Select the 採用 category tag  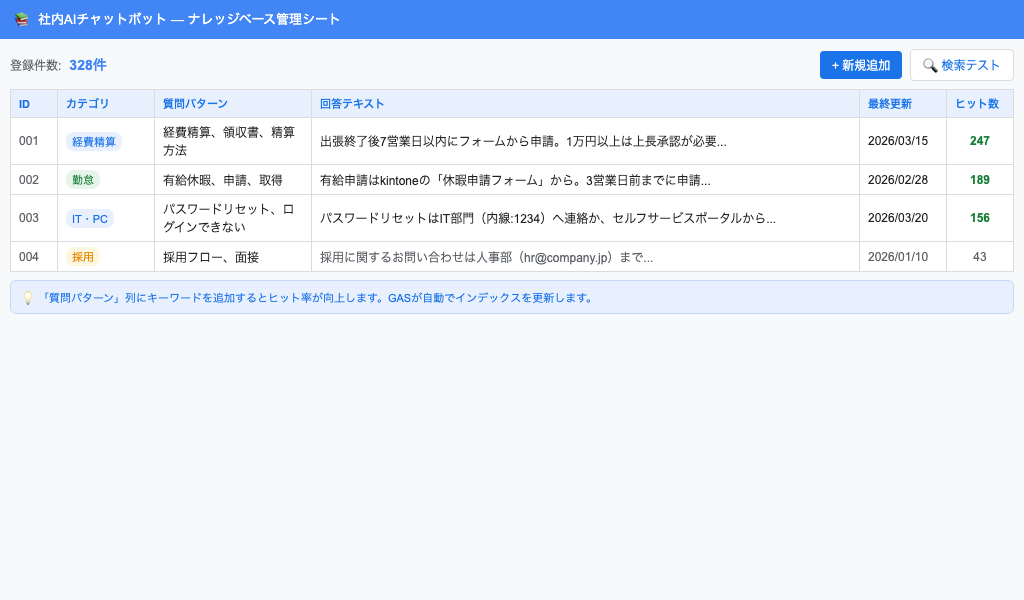pyautogui.click(x=83, y=257)
